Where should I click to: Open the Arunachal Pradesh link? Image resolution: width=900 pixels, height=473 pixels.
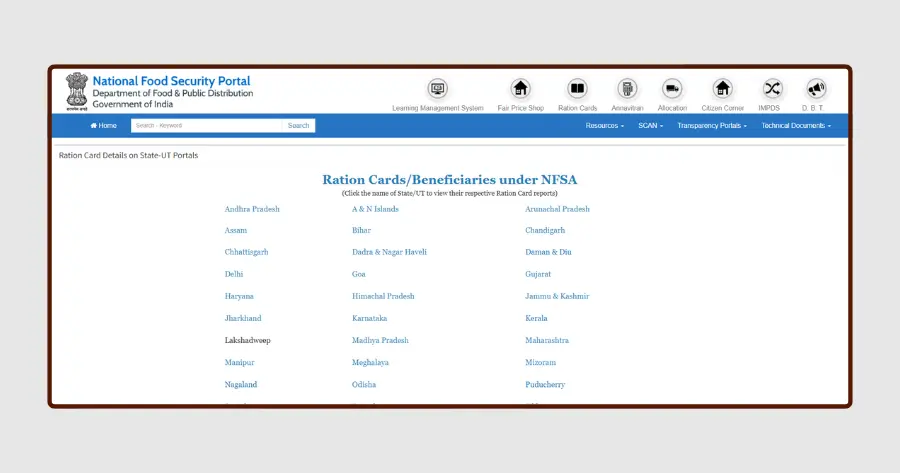pyautogui.click(x=557, y=209)
